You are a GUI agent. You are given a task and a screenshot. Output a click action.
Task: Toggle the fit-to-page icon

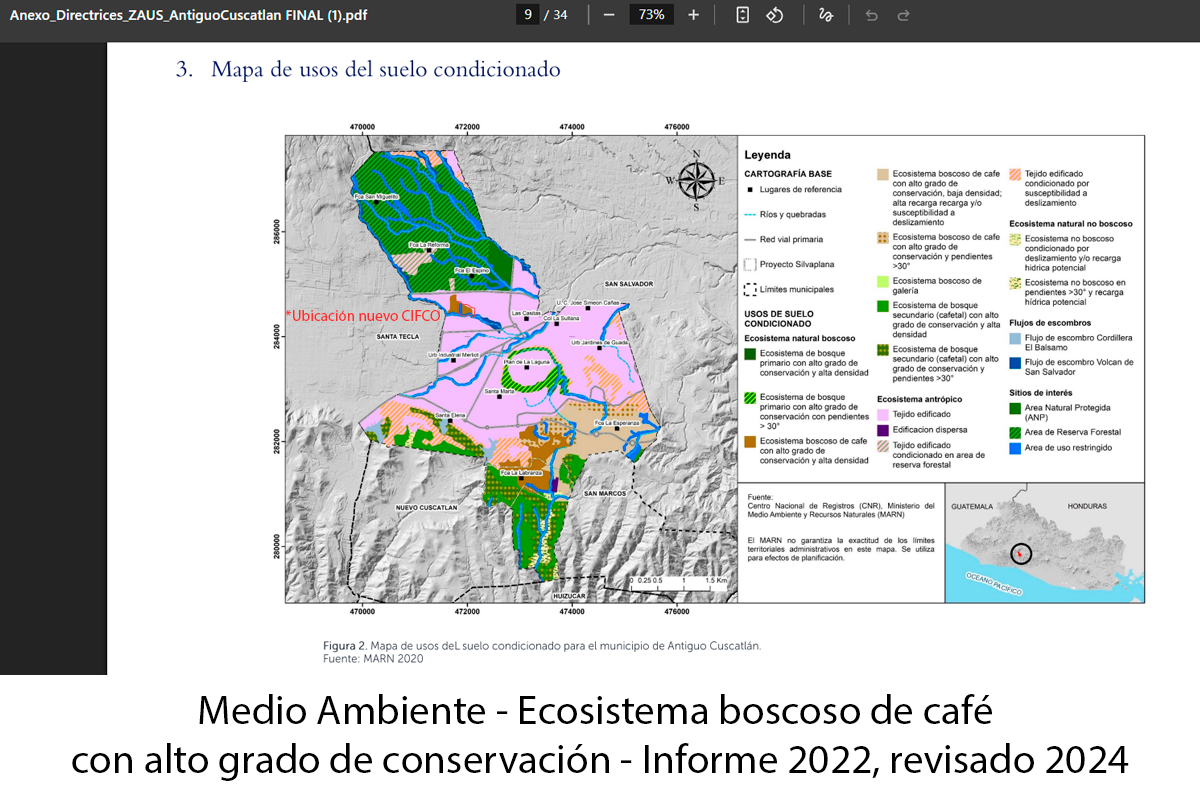pos(742,15)
